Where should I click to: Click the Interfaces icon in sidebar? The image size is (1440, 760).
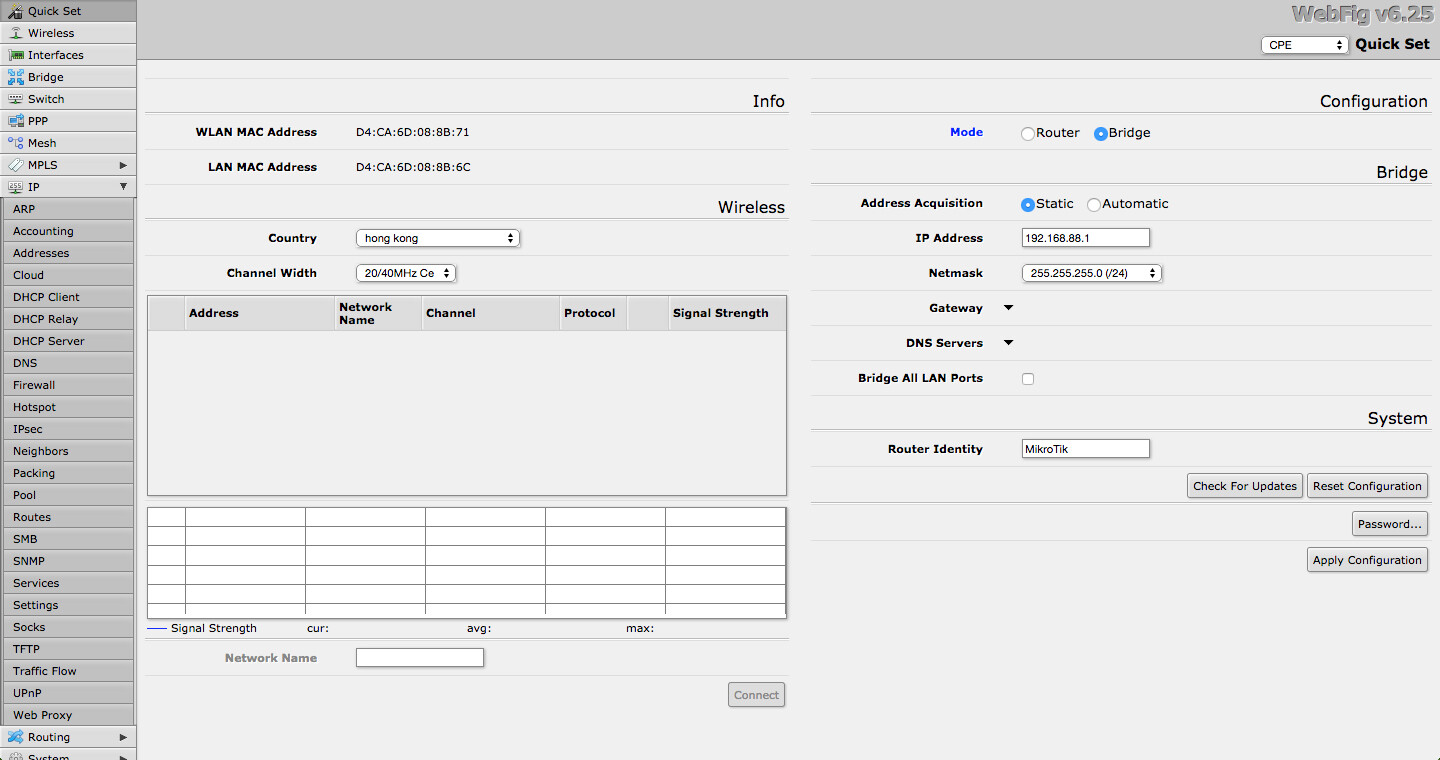click(15, 55)
